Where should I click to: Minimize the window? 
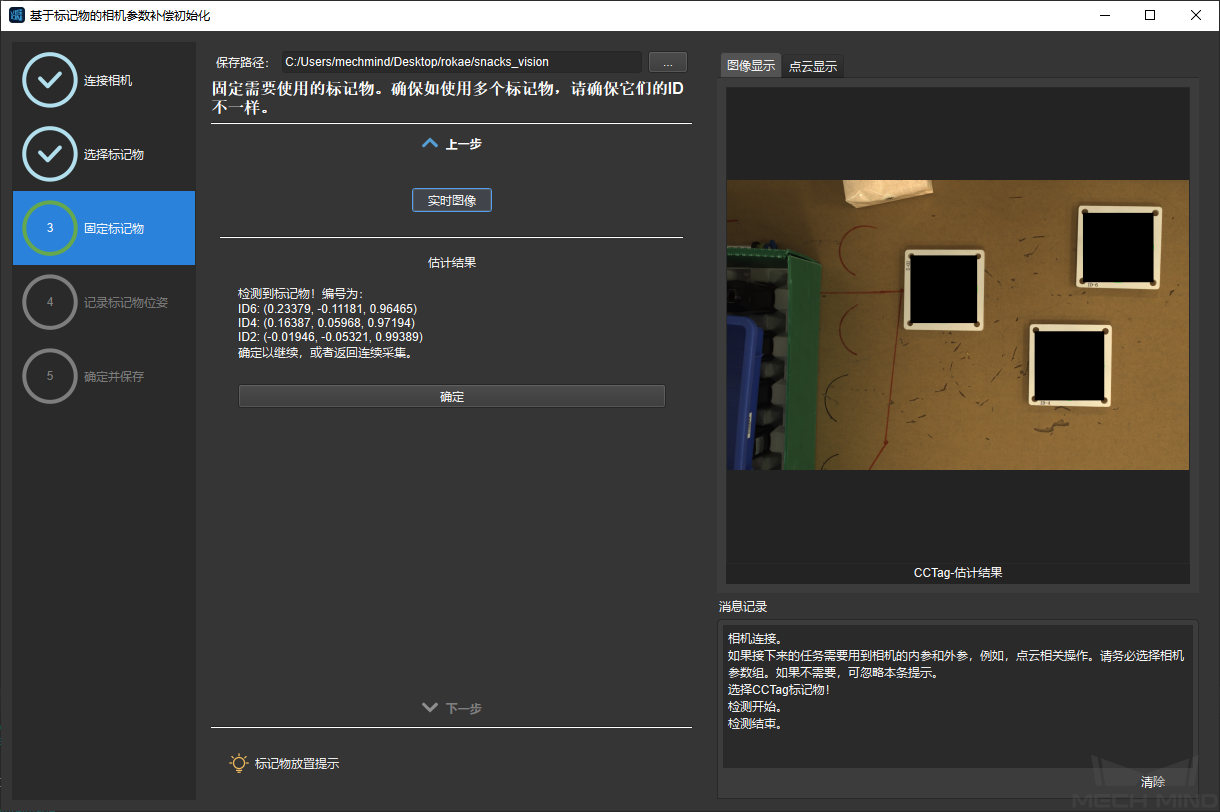click(1105, 15)
